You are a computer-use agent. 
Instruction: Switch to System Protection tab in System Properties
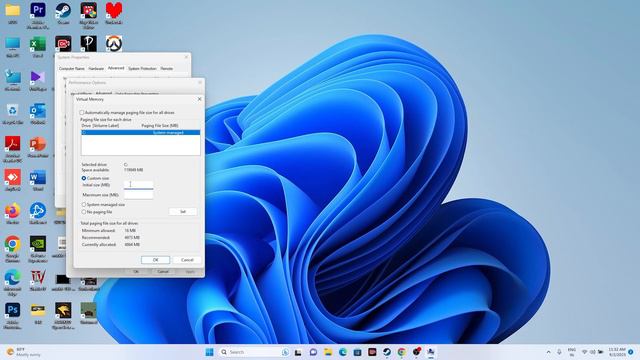point(142,69)
